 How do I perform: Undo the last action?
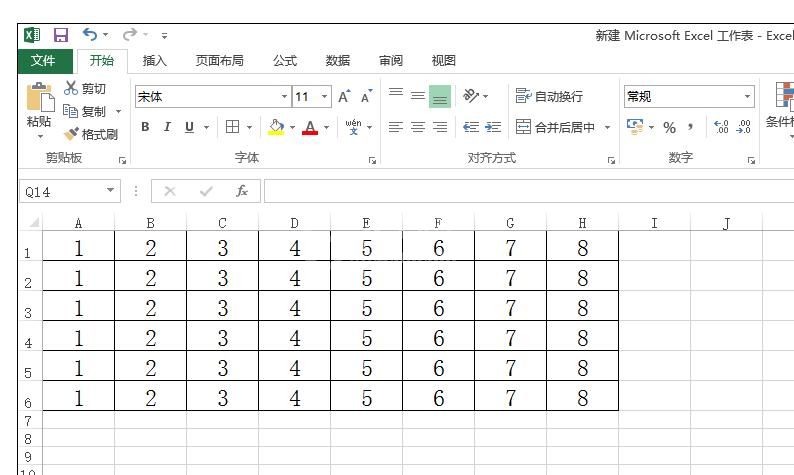point(90,34)
